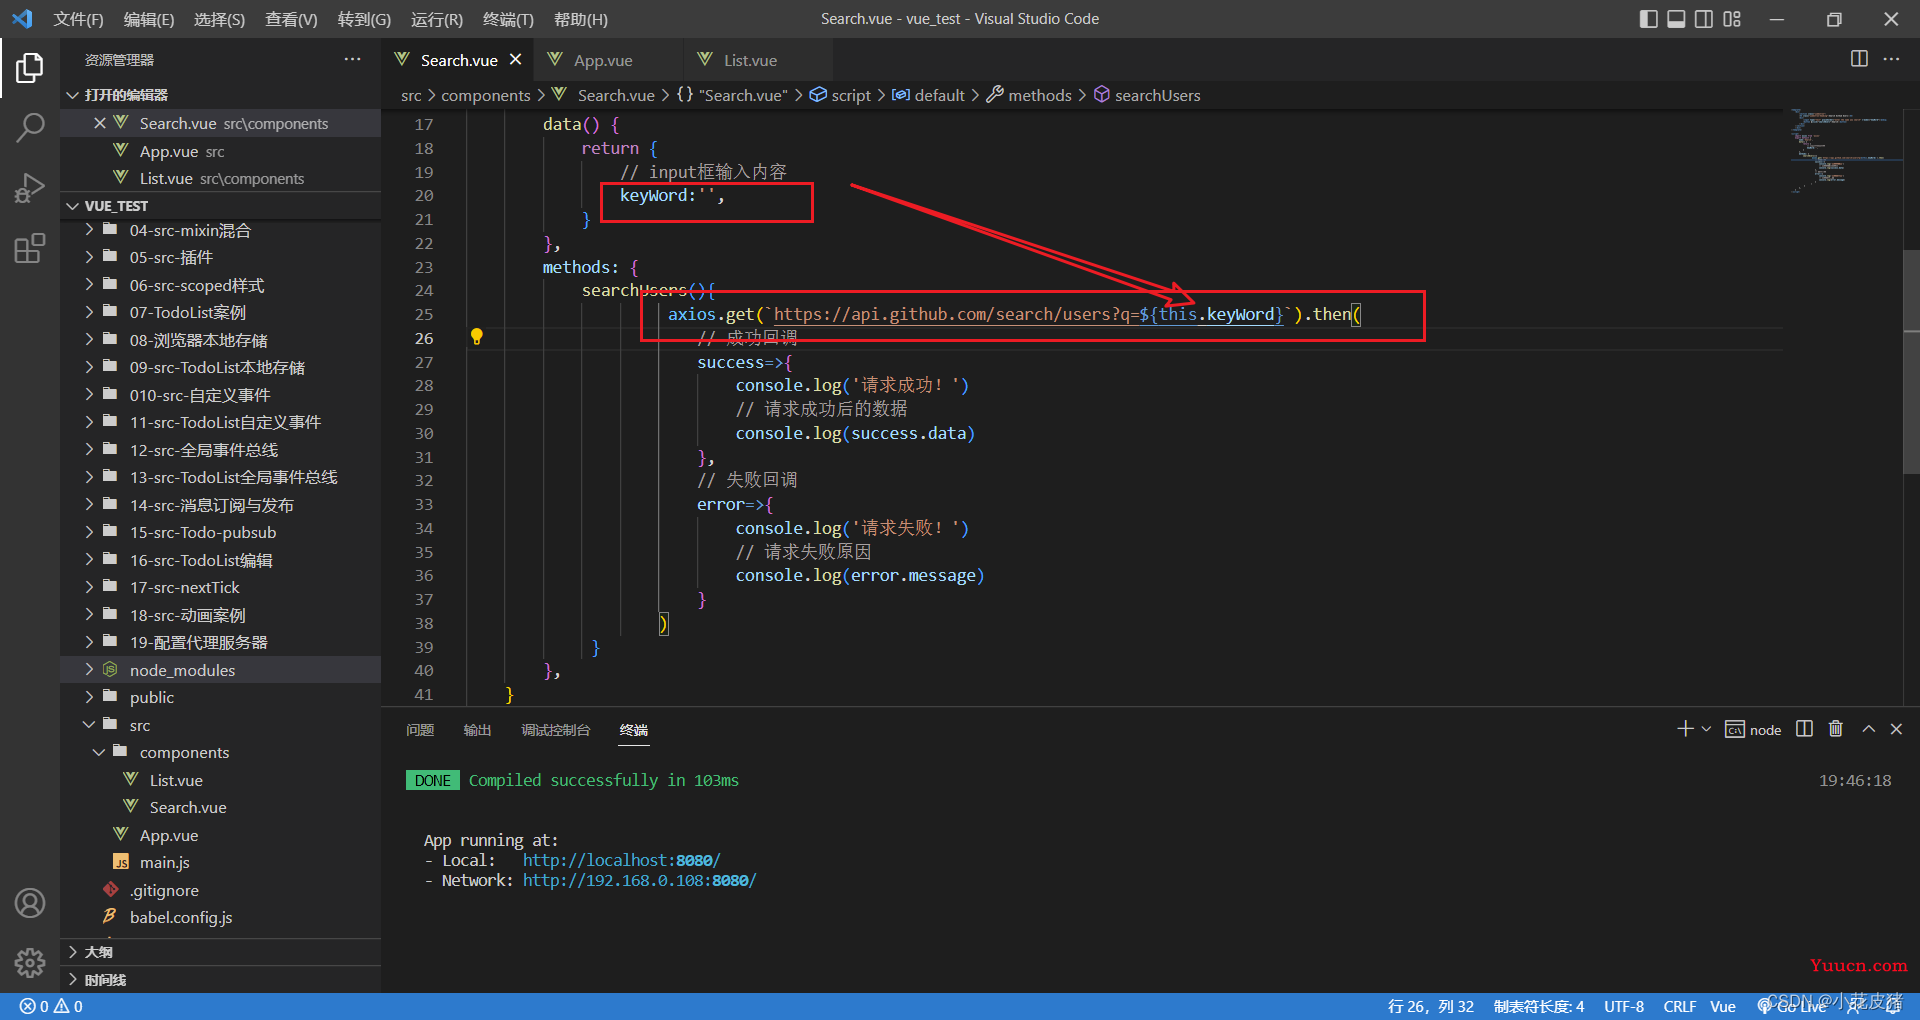Open Run and Debug view
Image resolution: width=1920 pixels, height=1020 pixels.
[x=30, y=188]
